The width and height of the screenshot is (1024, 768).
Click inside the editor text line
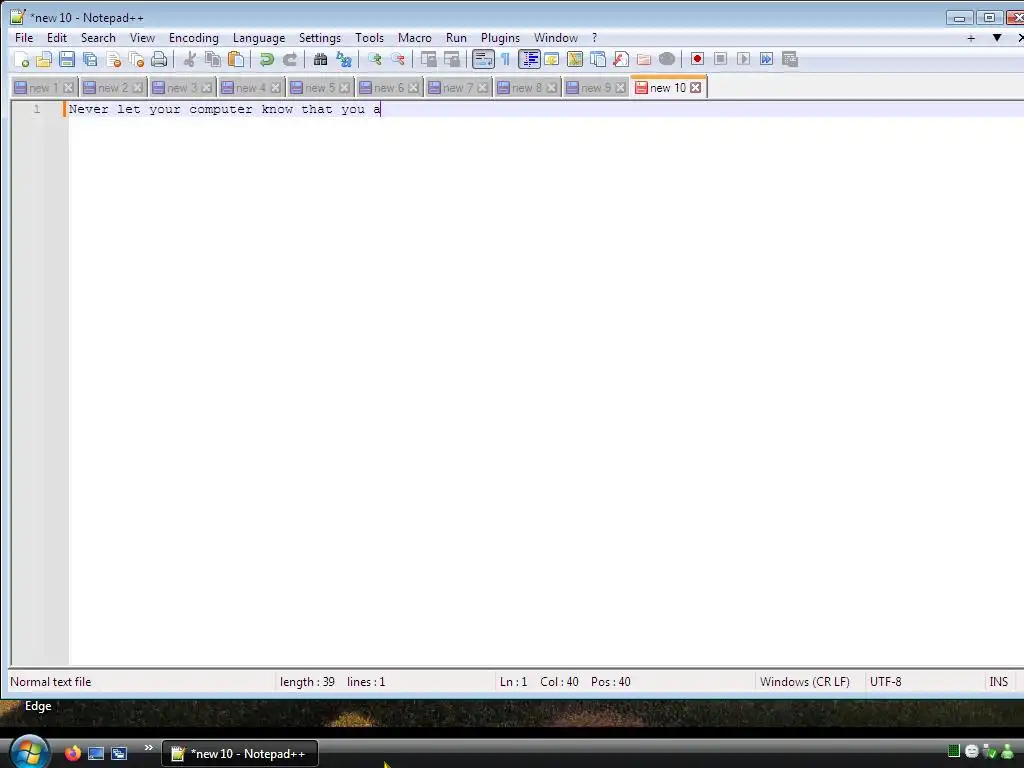(x=545, y=109)
